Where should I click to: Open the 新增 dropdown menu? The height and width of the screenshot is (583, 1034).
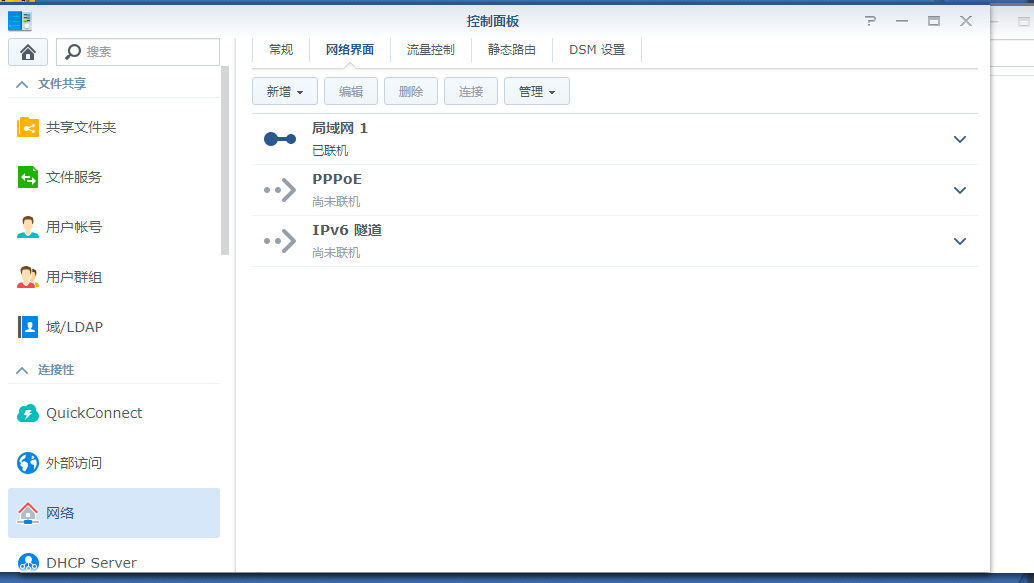pyautogui.click(x=284, y=90)
